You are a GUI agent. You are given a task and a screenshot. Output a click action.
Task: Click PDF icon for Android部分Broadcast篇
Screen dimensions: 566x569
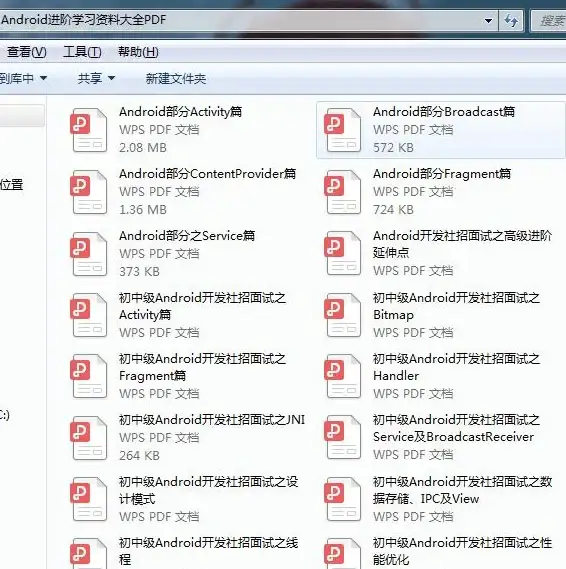coord(343,131)
